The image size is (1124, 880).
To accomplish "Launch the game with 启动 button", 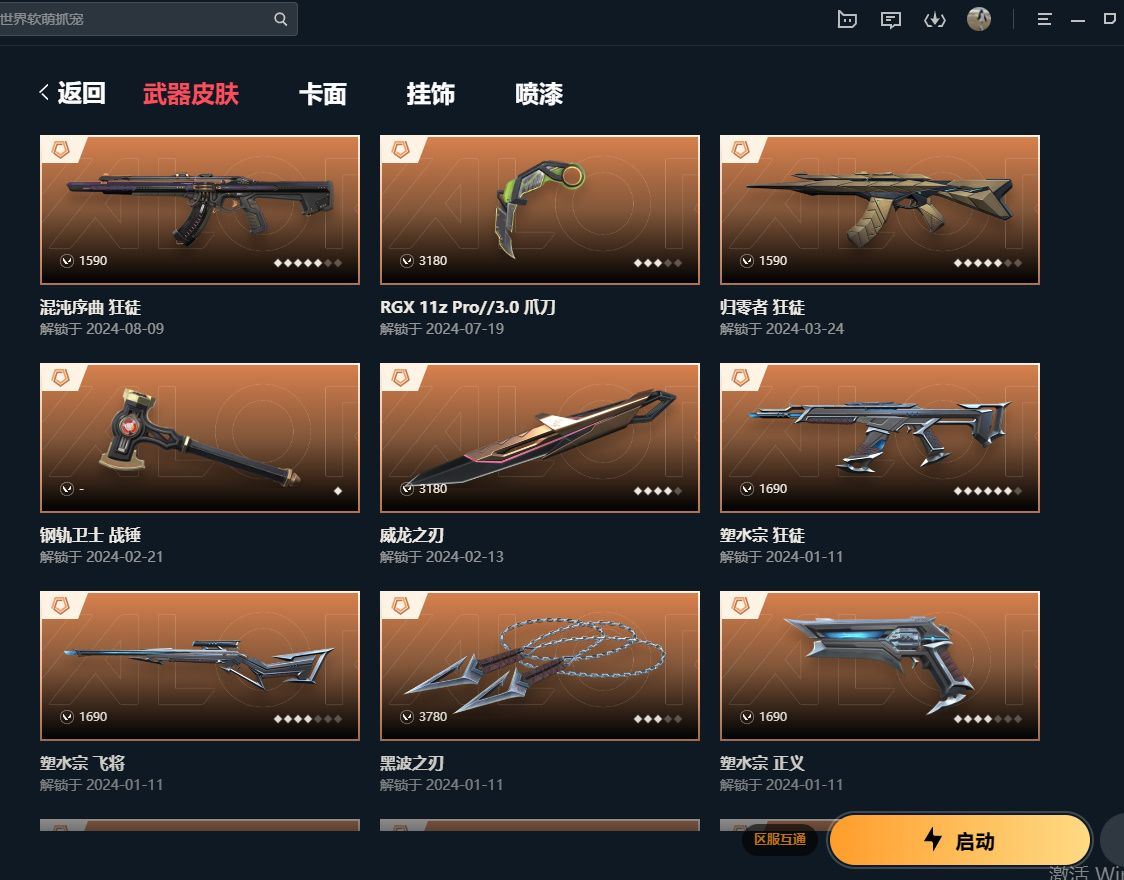I will (960, 839).
